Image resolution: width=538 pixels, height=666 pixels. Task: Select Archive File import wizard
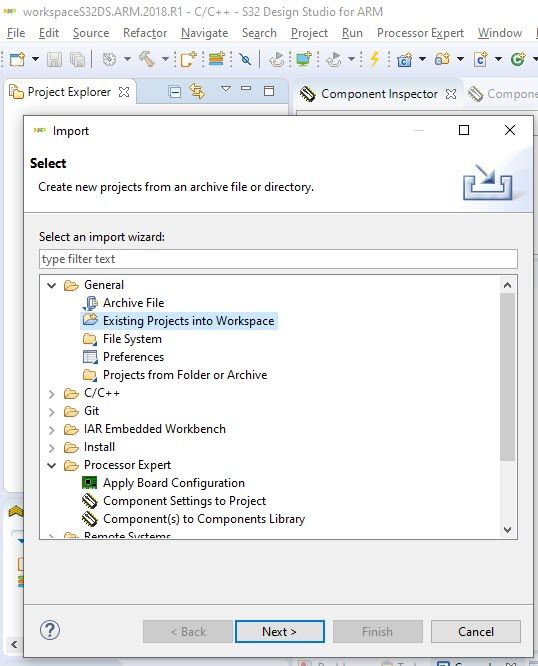pyautogui.click(x=133, y=303)
